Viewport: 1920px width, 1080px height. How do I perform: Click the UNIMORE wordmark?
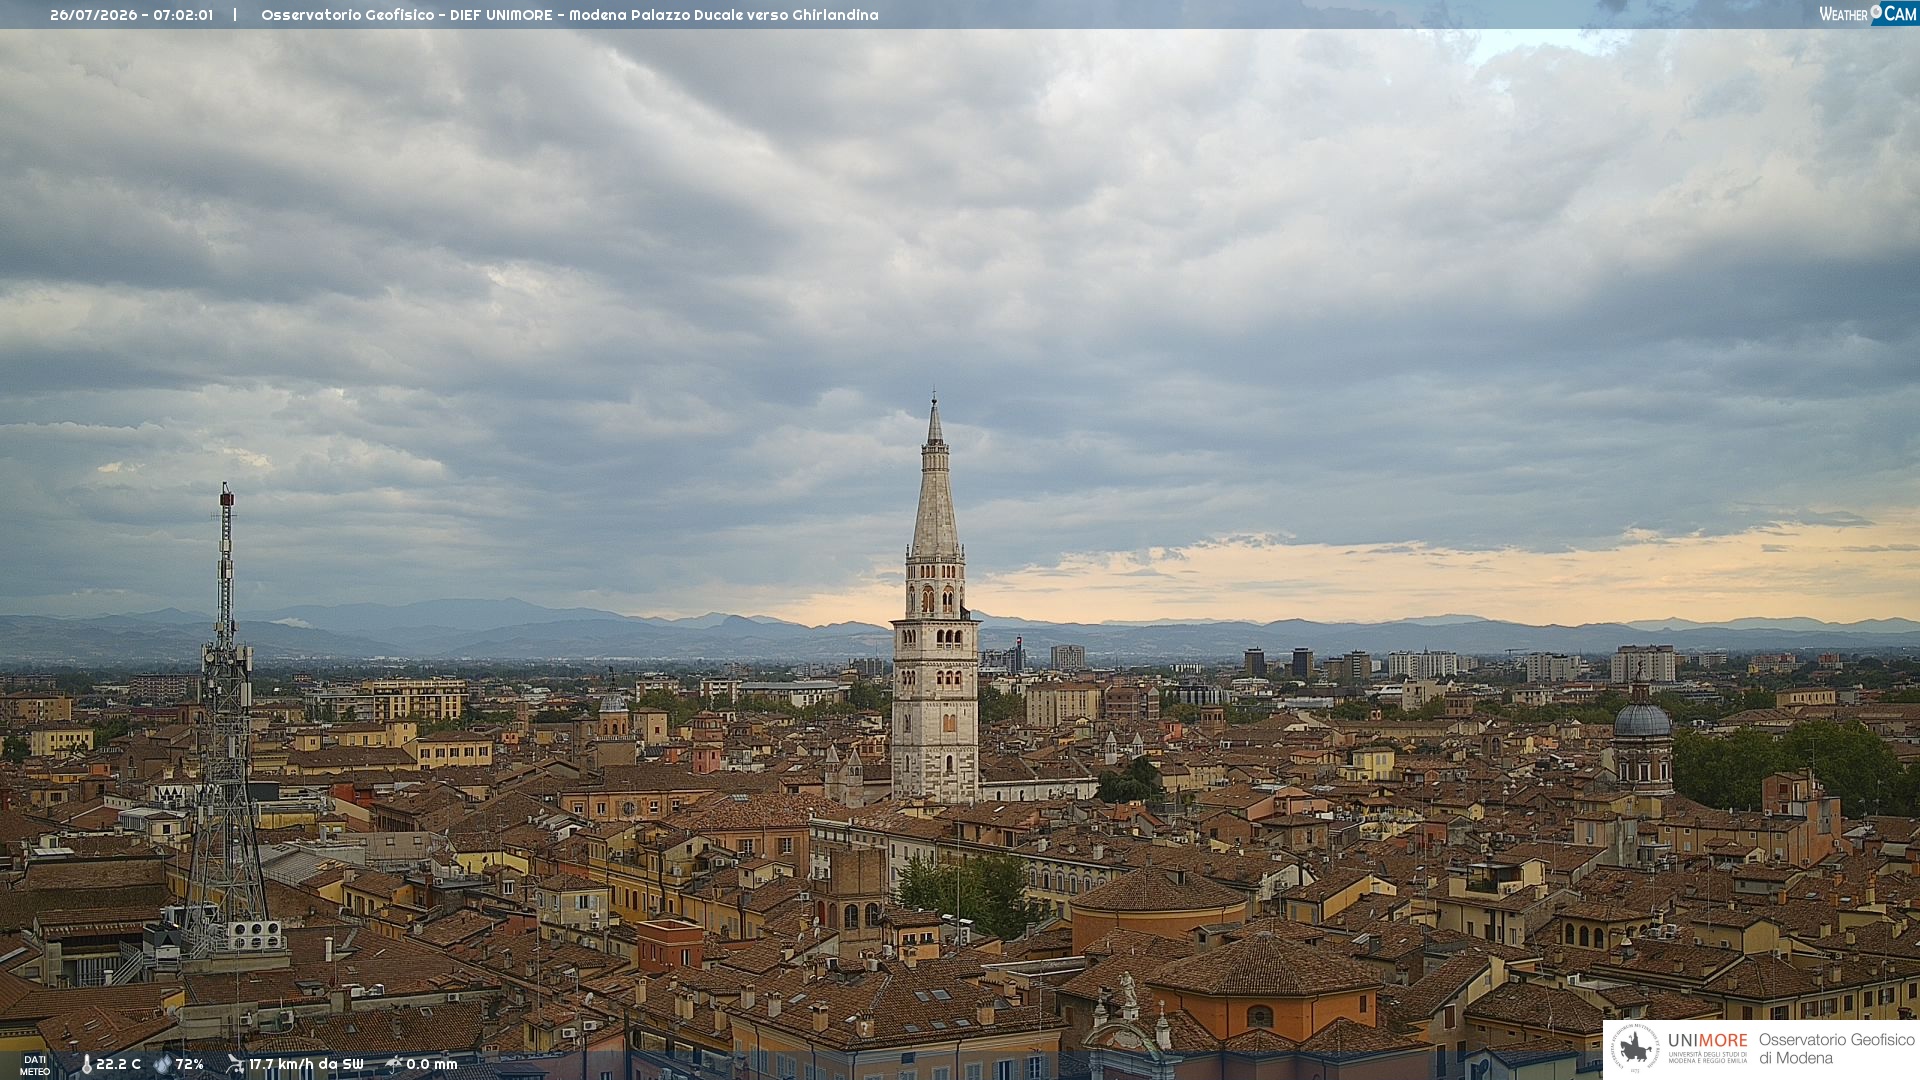pos(1708,1041)
